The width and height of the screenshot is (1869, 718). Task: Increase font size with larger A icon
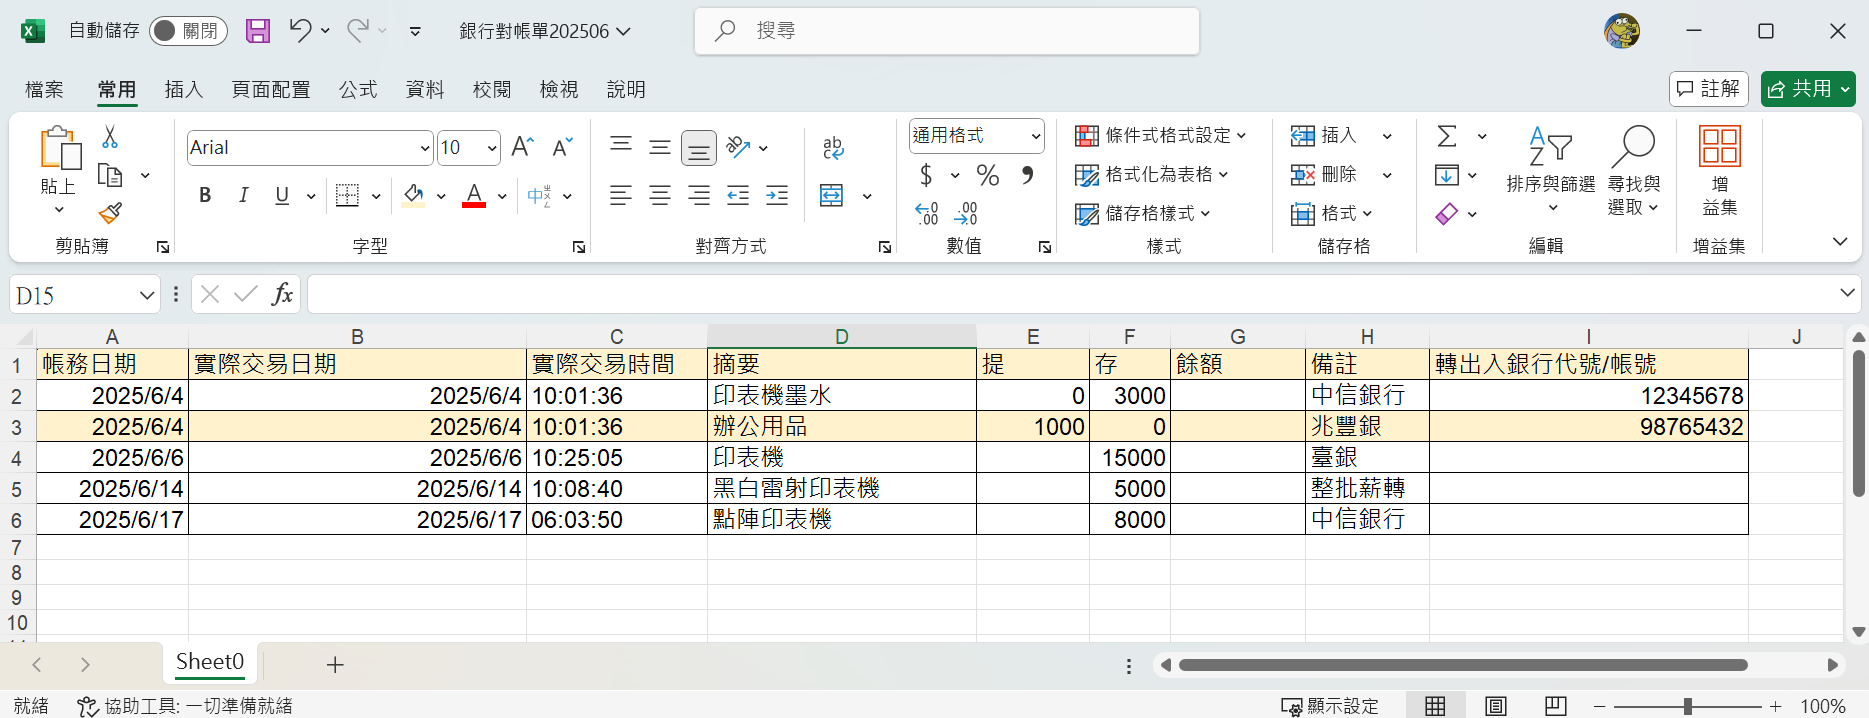tap(522, 147)
